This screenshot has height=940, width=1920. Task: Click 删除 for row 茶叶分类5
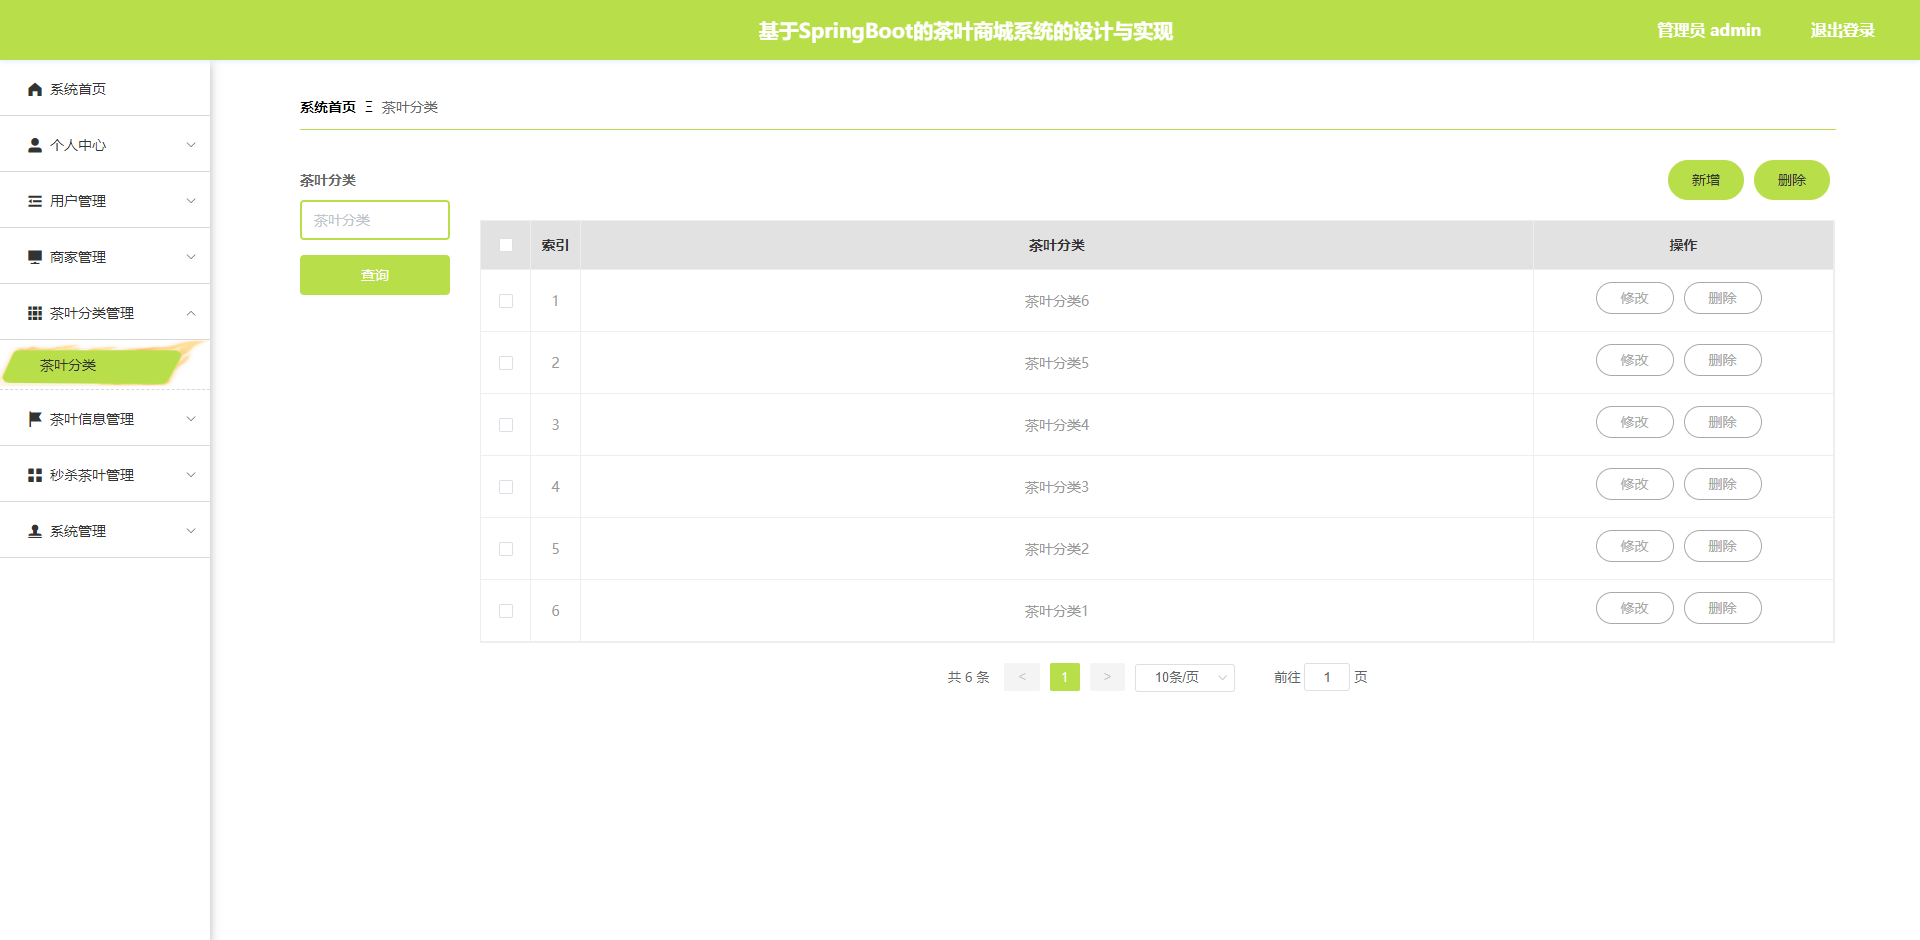(x=1723, y=360)
